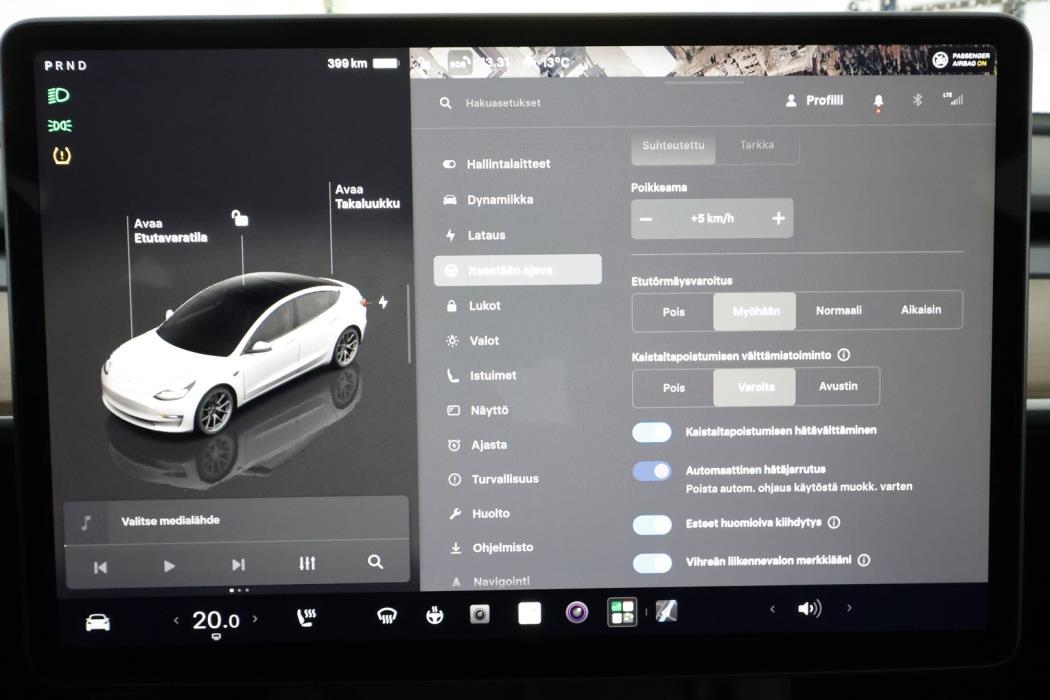Viewport: 1050px width, 700px height.
Task: Select the Itsestään ajava menu item
Action: pos(518,270)
